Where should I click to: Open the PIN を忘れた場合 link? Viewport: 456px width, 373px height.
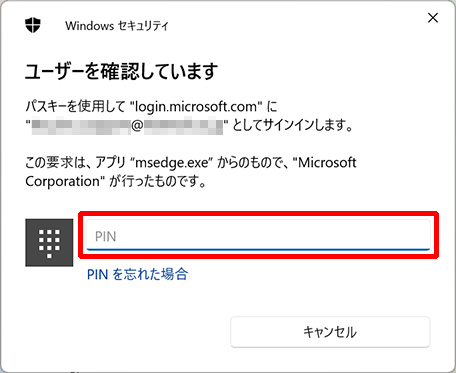[137, 274]
